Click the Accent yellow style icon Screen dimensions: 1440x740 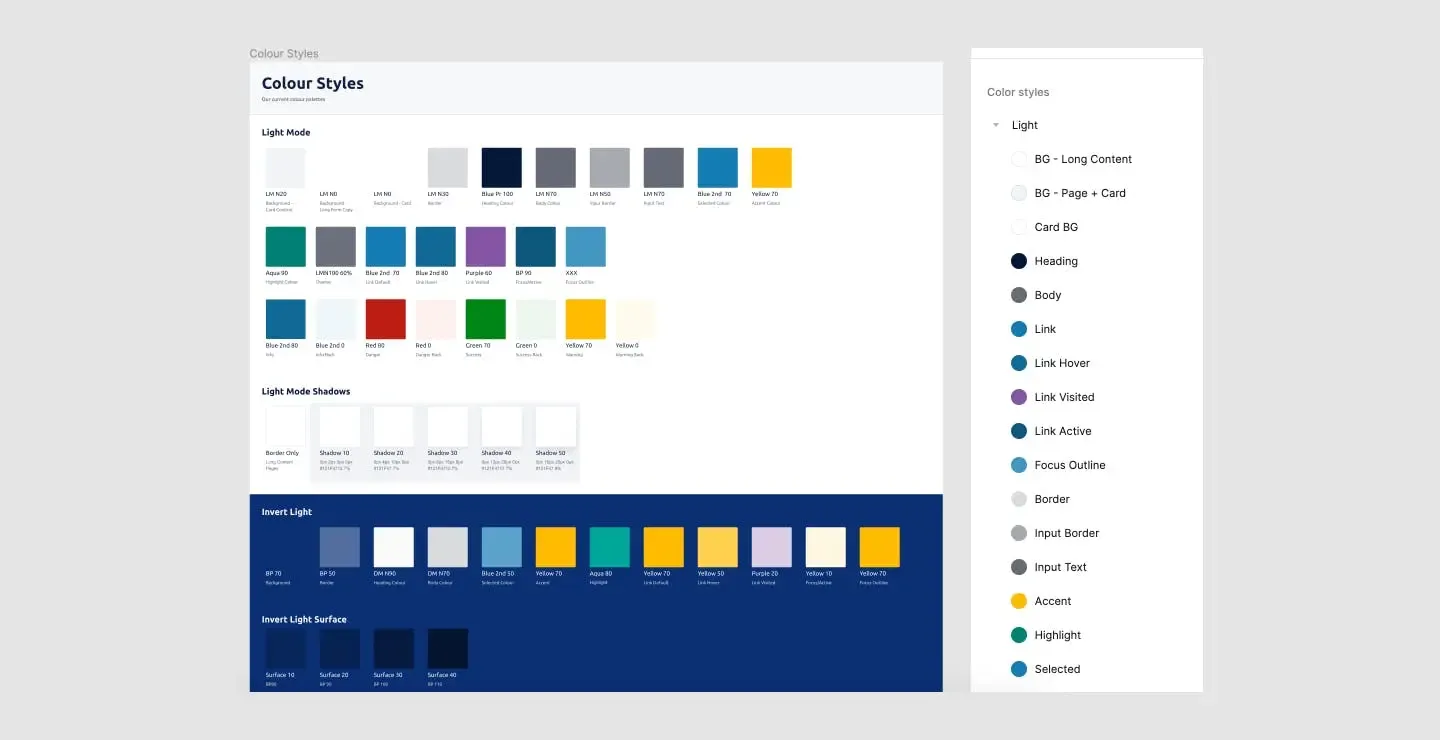pyautogui.click(x=1018, y=601)
